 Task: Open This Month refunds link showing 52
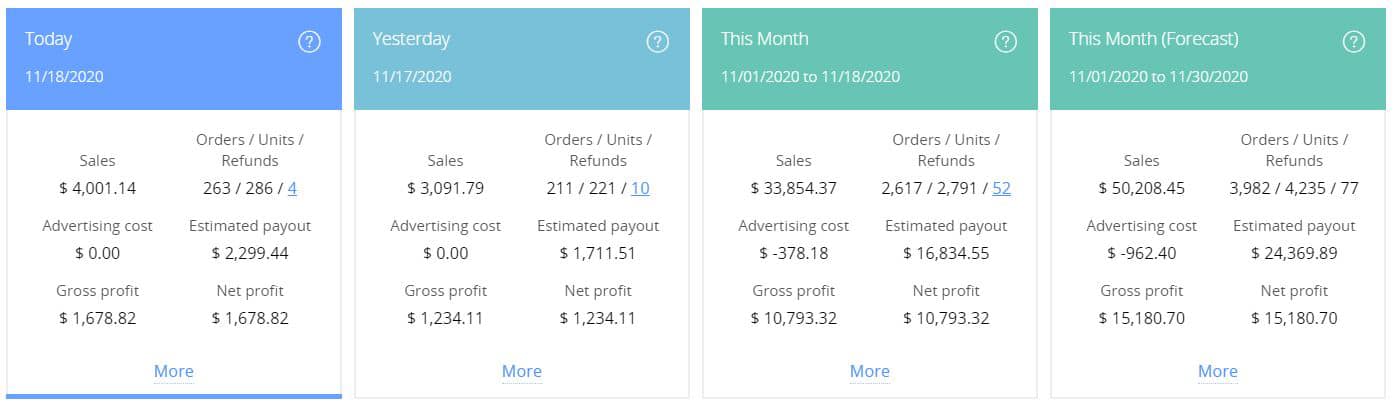[x=1001, y=188]
